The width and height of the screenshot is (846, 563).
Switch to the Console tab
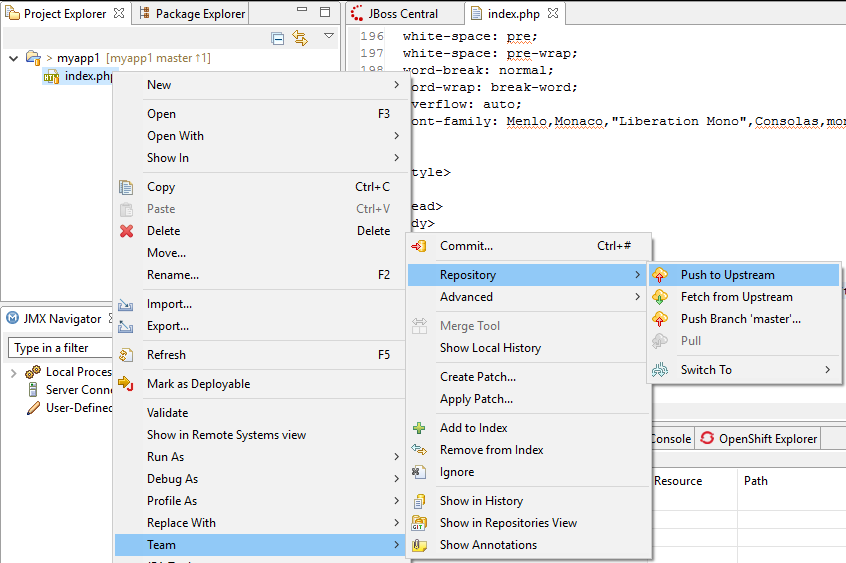[671, 439]
